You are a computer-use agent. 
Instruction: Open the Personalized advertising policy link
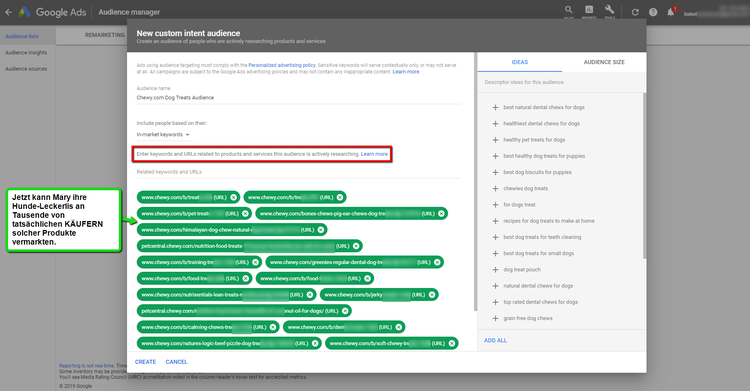(282, 65)
